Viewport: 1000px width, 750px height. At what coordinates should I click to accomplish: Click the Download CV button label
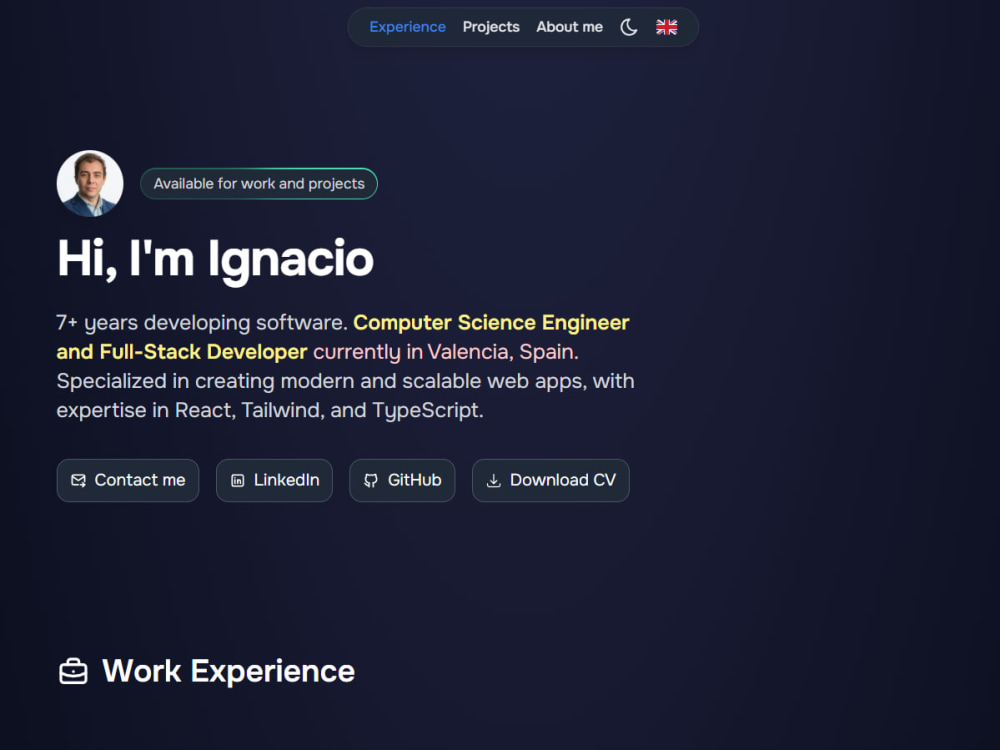click(562, 480)
